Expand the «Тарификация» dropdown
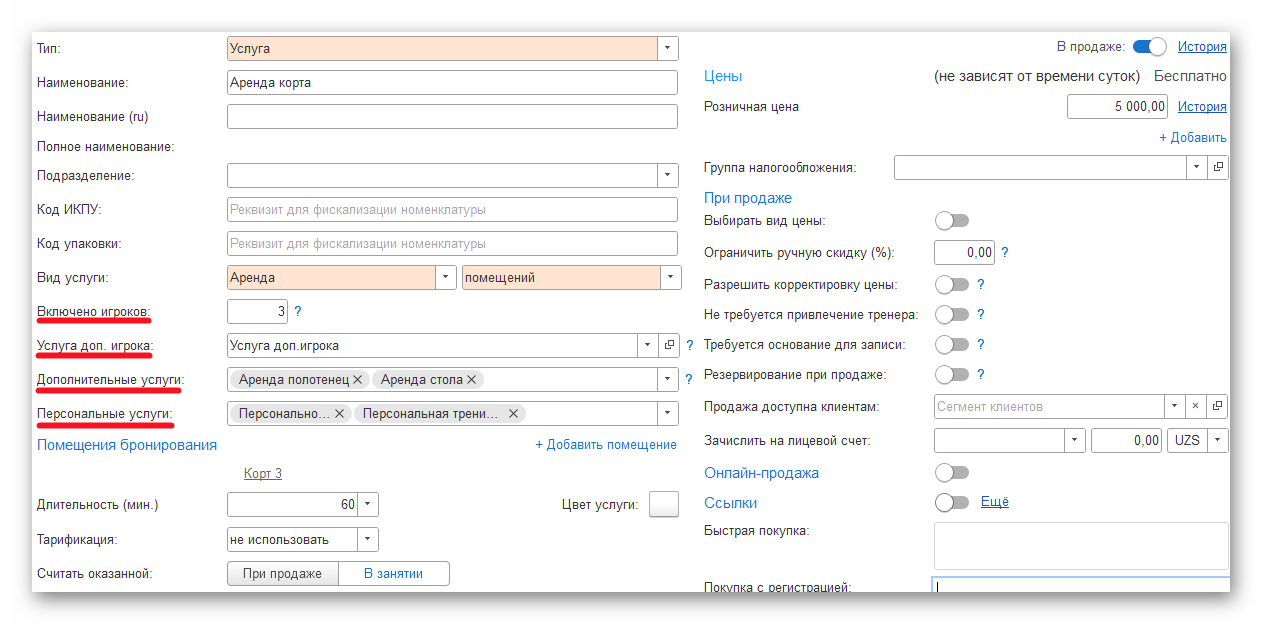This screenshot has height=624, width=1262. (x=367, y=538)
